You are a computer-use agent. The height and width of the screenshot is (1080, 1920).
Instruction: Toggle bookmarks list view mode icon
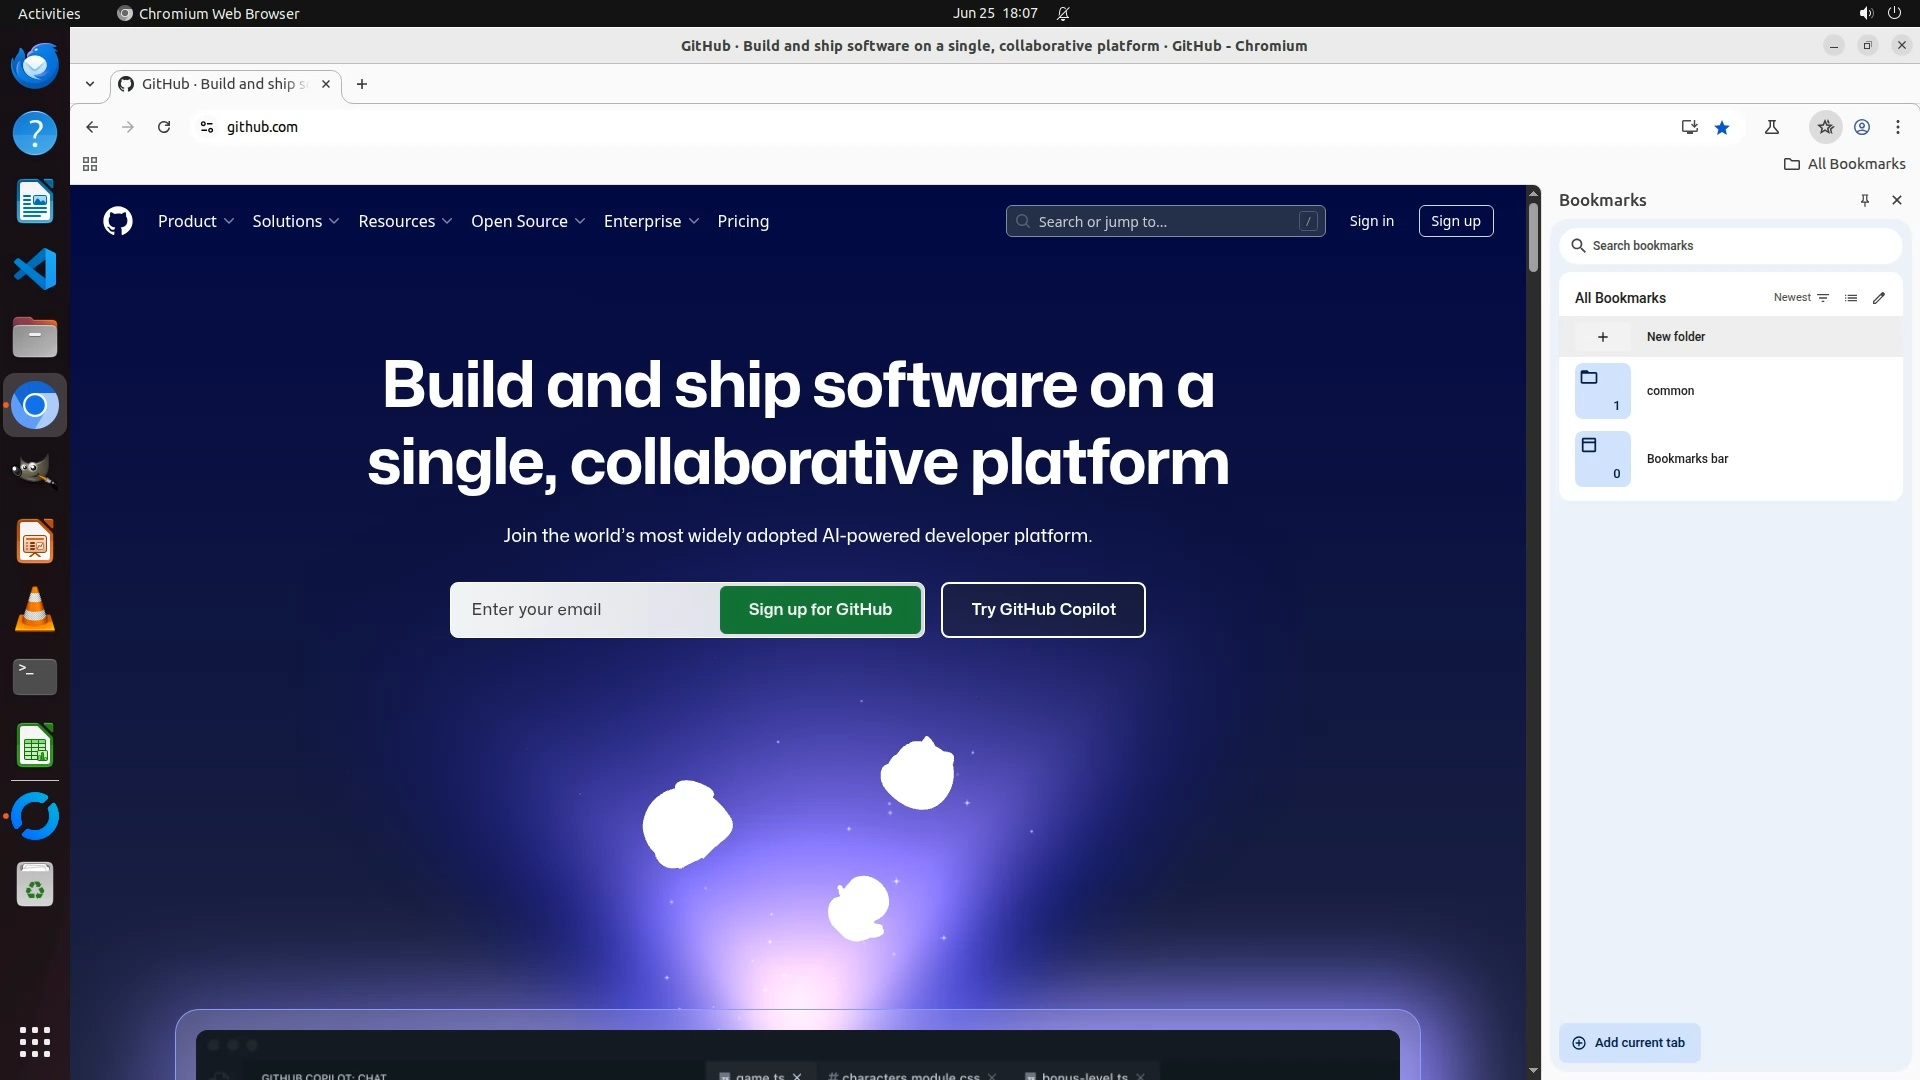[x=1851, y=298]
